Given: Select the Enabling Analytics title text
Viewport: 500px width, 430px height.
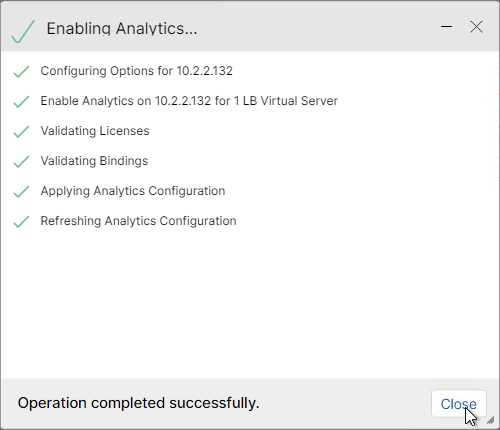Looking at the screenshot, I should tap(122, 29).
